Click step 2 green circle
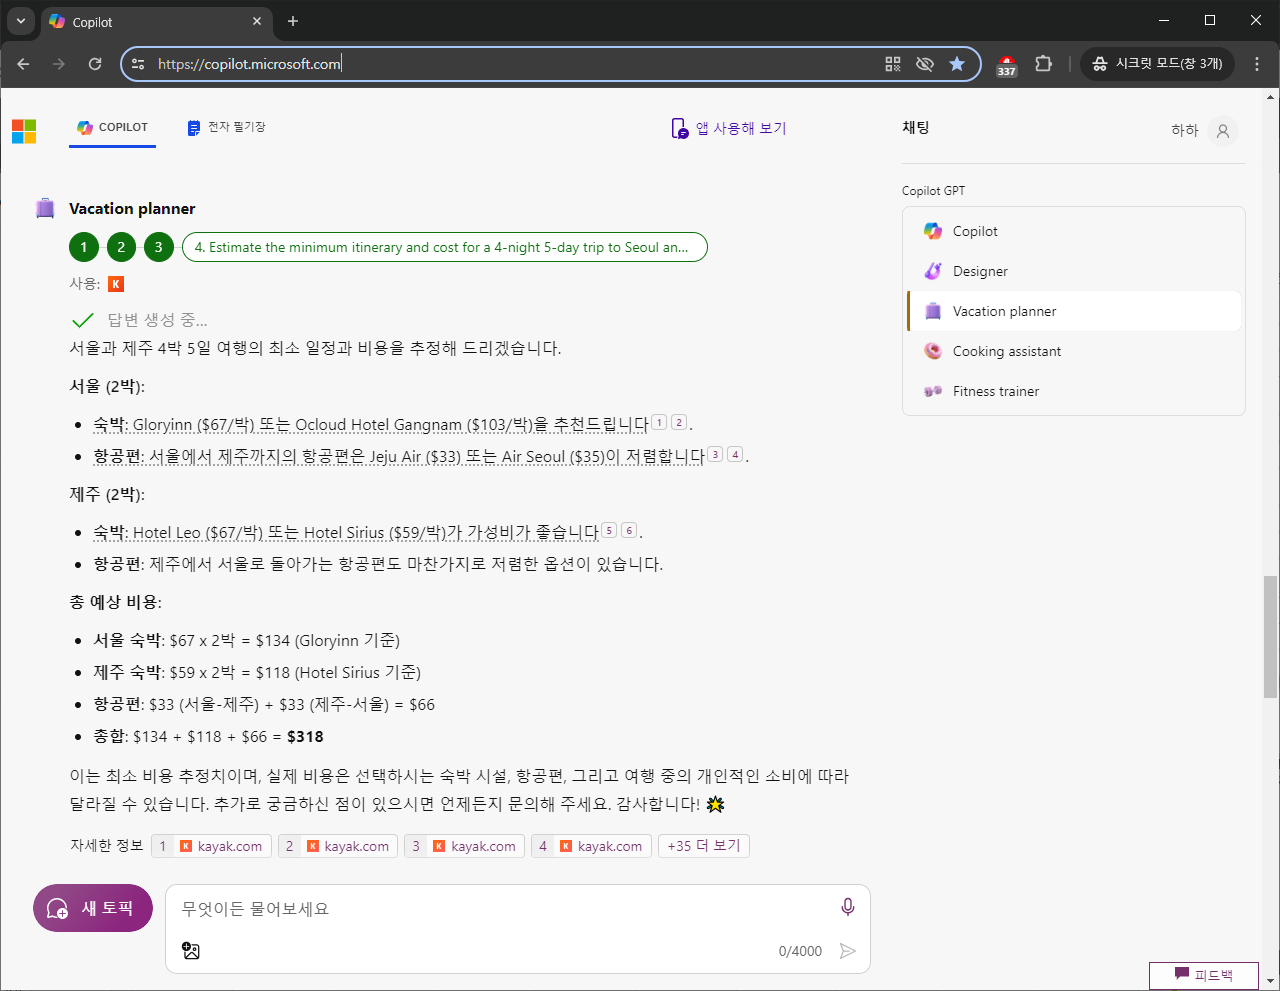This screenshot has width=1280, height=991. pos(121,247)
